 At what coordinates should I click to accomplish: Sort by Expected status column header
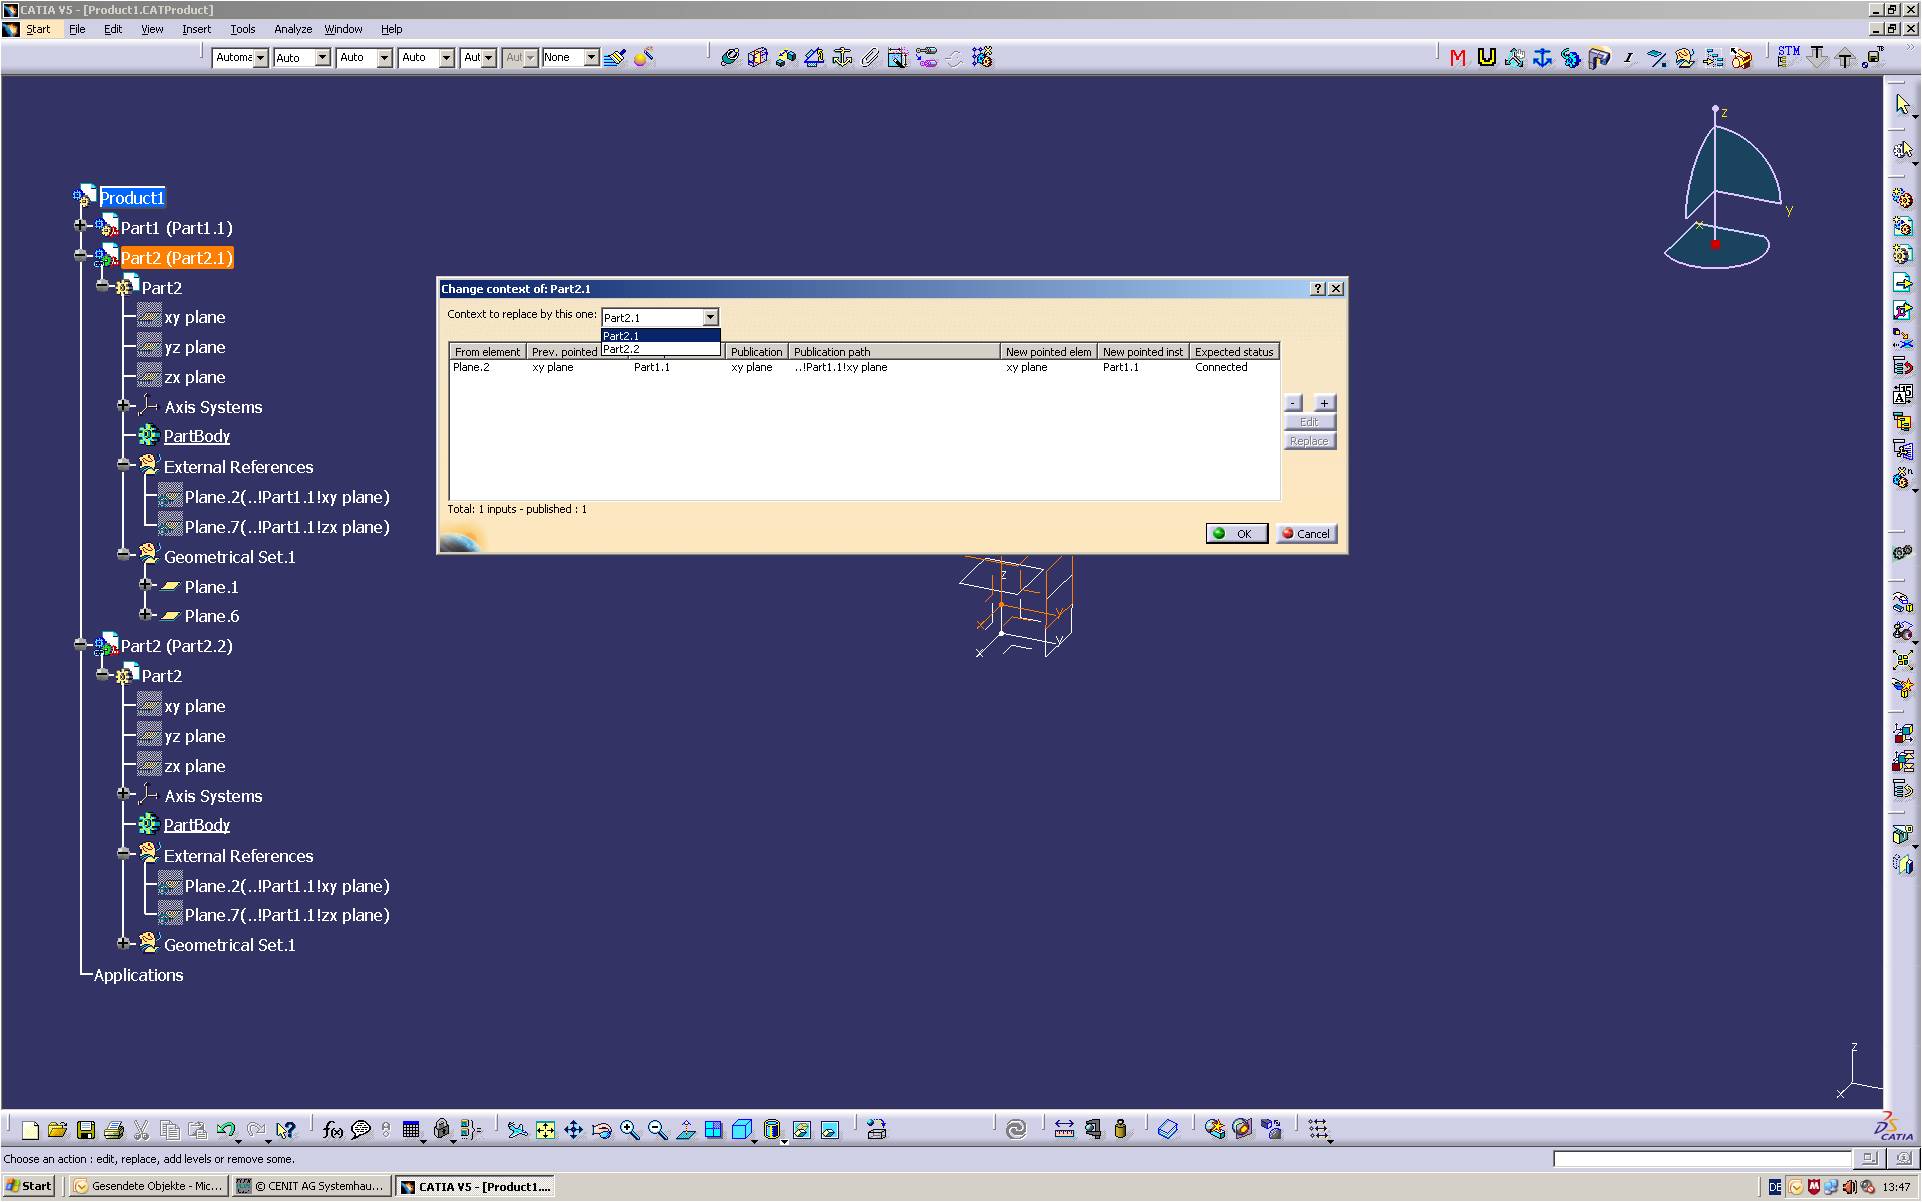[1234, 352]
